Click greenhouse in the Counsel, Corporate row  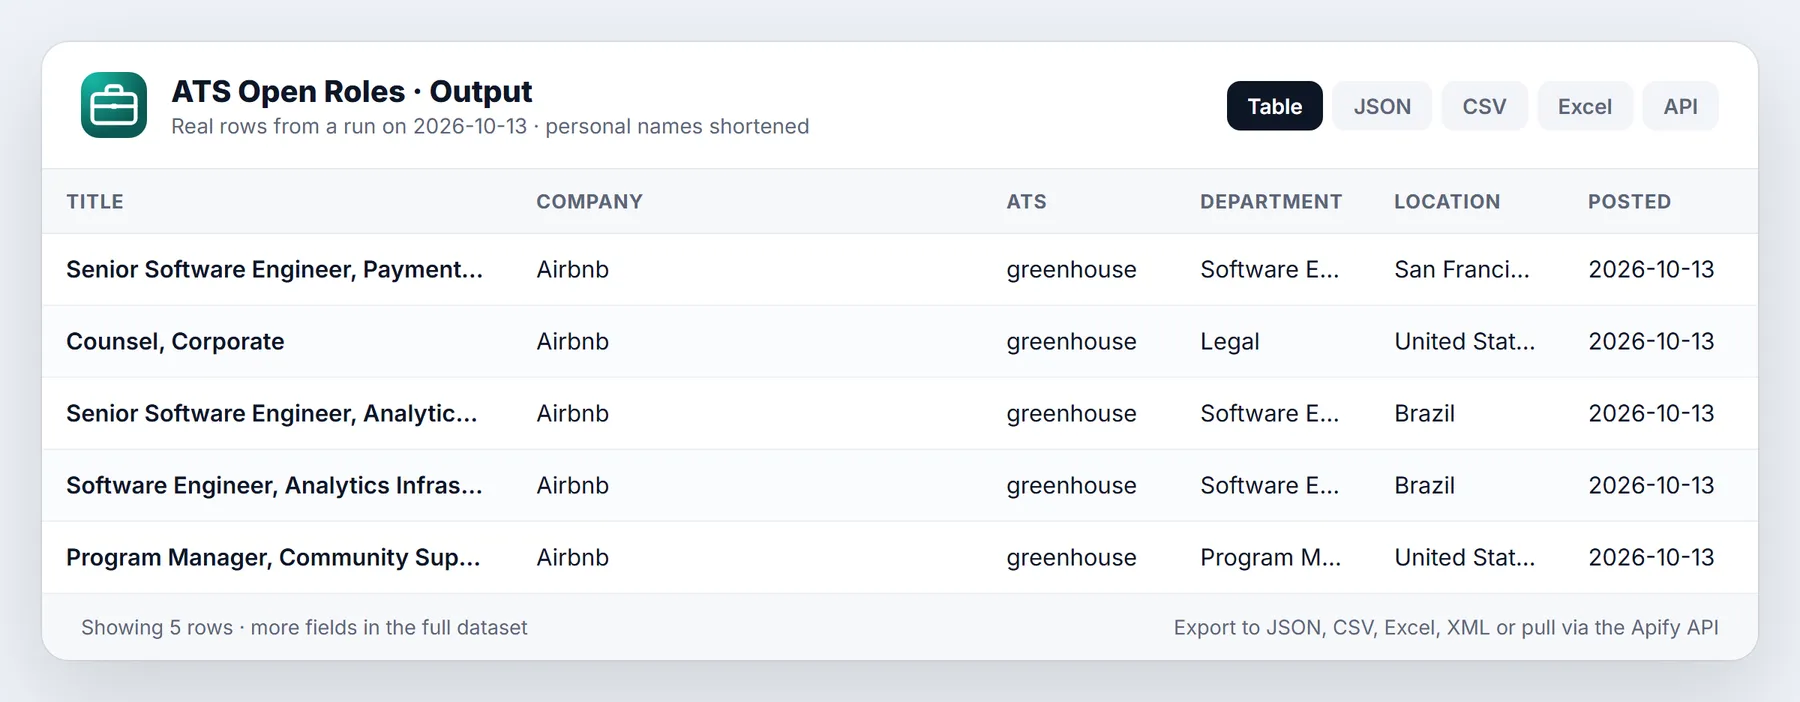tap(1071, 342)
